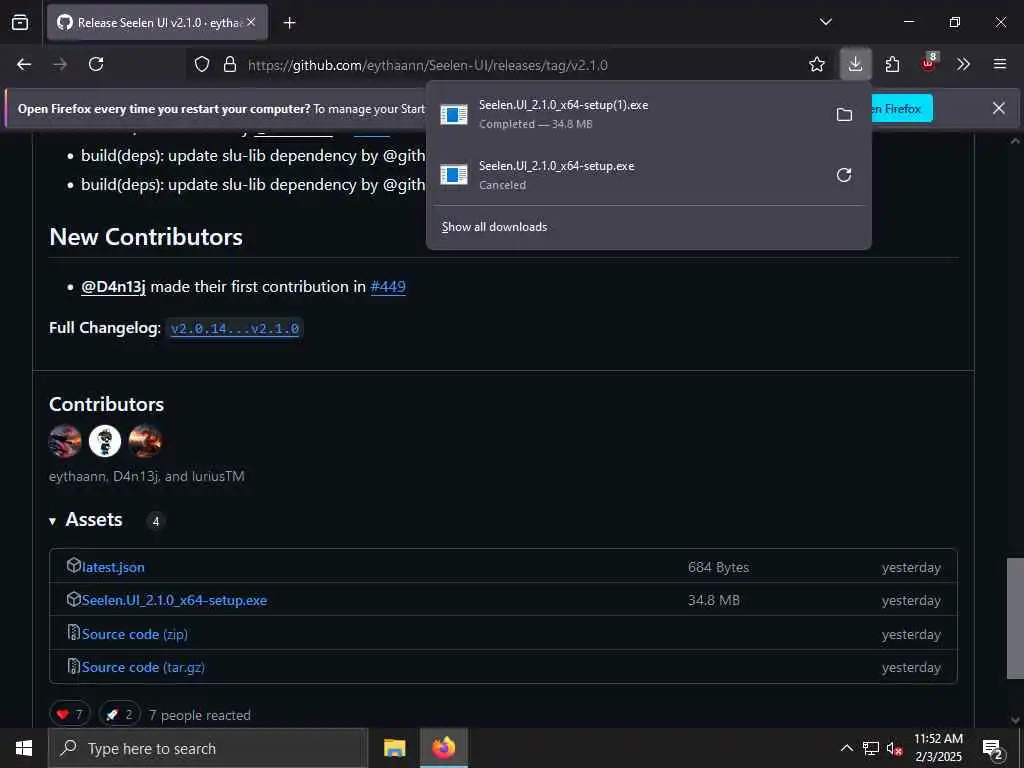Click the taskbar search box
This screenshot has height=768, width=1024.
coord(208,748)
